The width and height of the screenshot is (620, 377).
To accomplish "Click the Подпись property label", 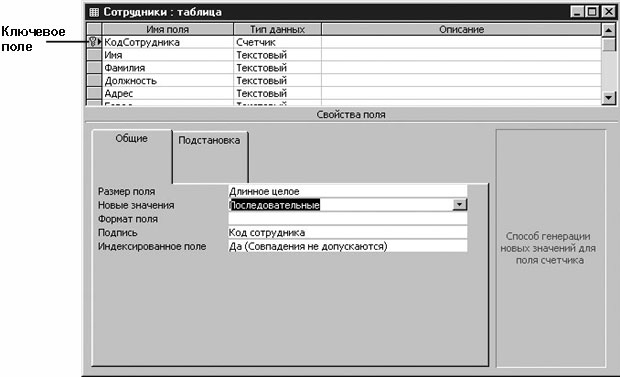I will click(117, 233).
